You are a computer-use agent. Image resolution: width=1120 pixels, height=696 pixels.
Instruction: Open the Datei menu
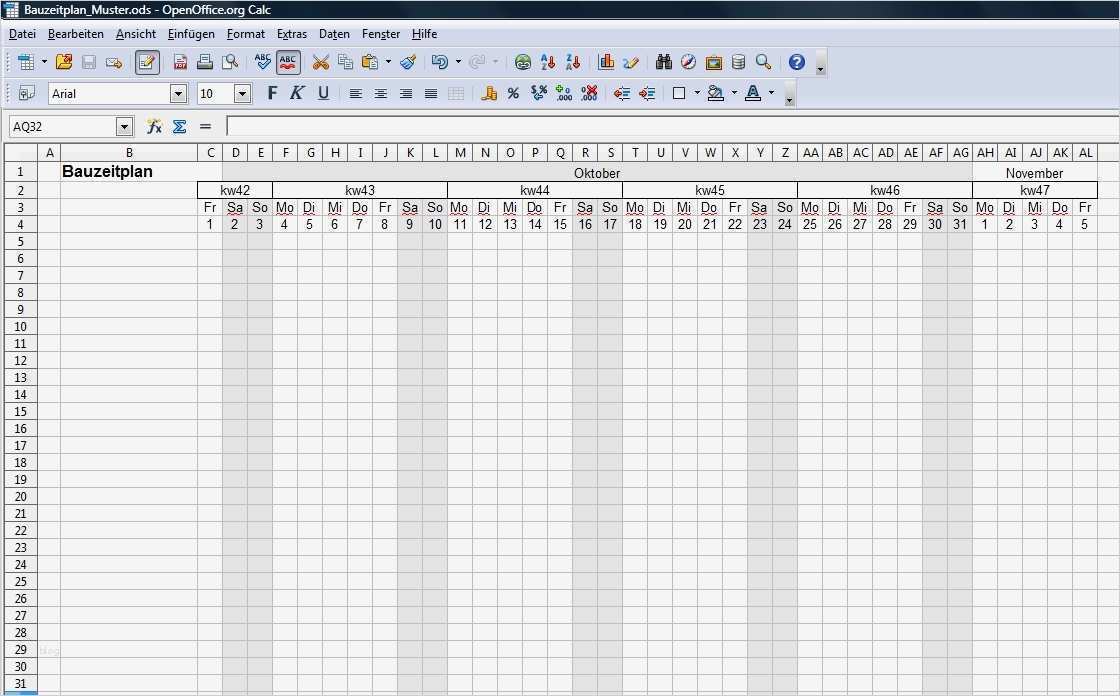pos(22,34)
